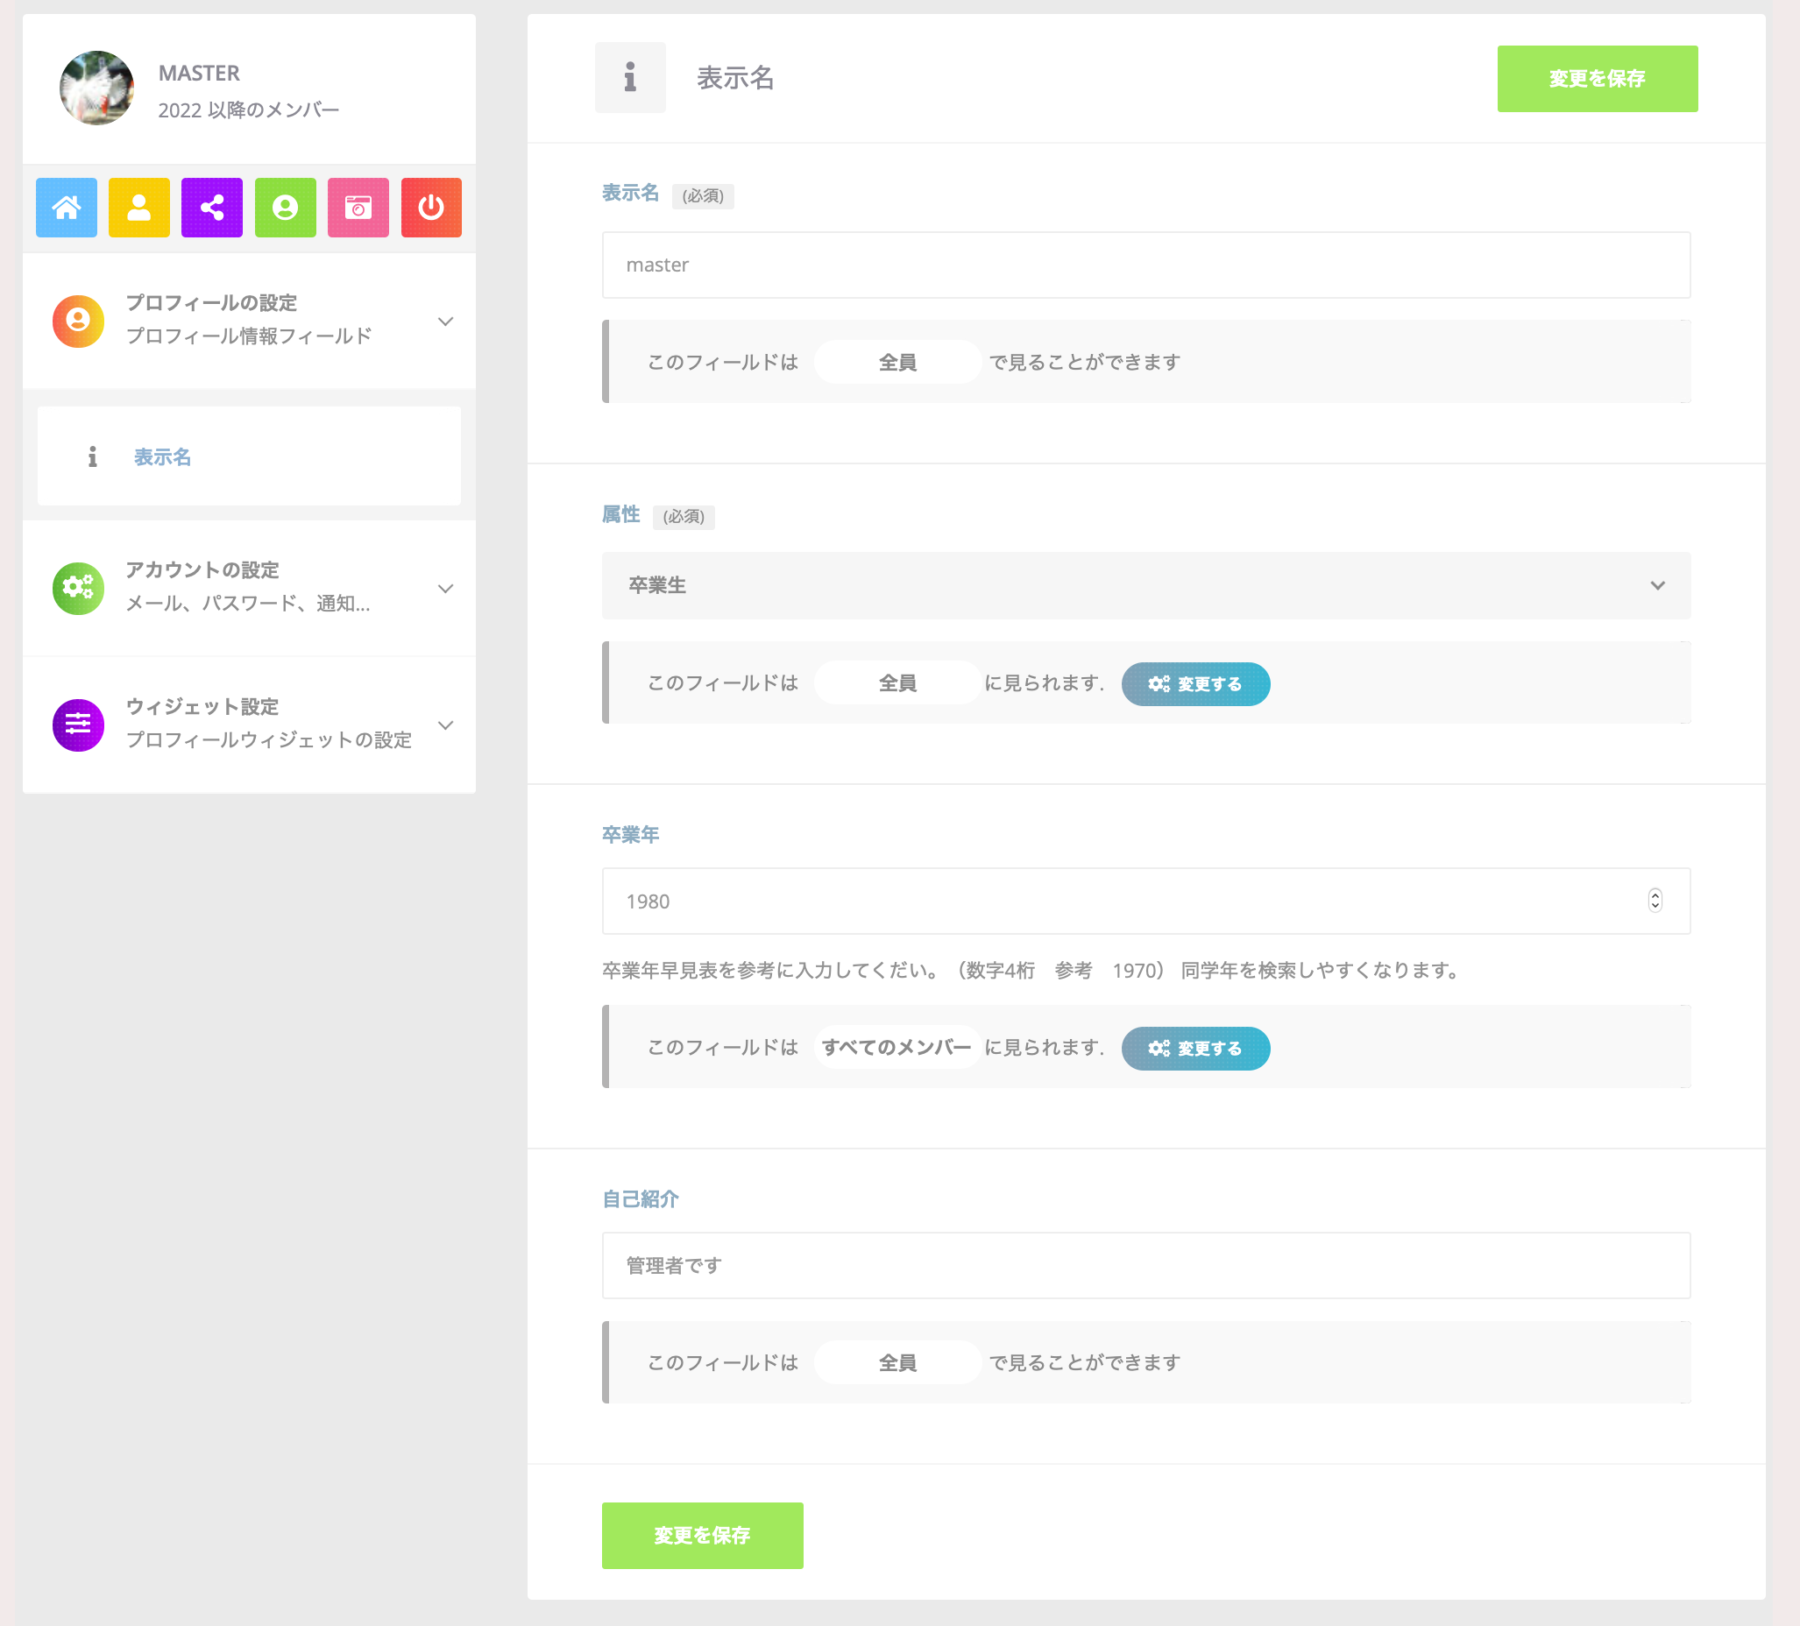
Task: Open the yellow user profile icon
Action: [x=139, y=208]
